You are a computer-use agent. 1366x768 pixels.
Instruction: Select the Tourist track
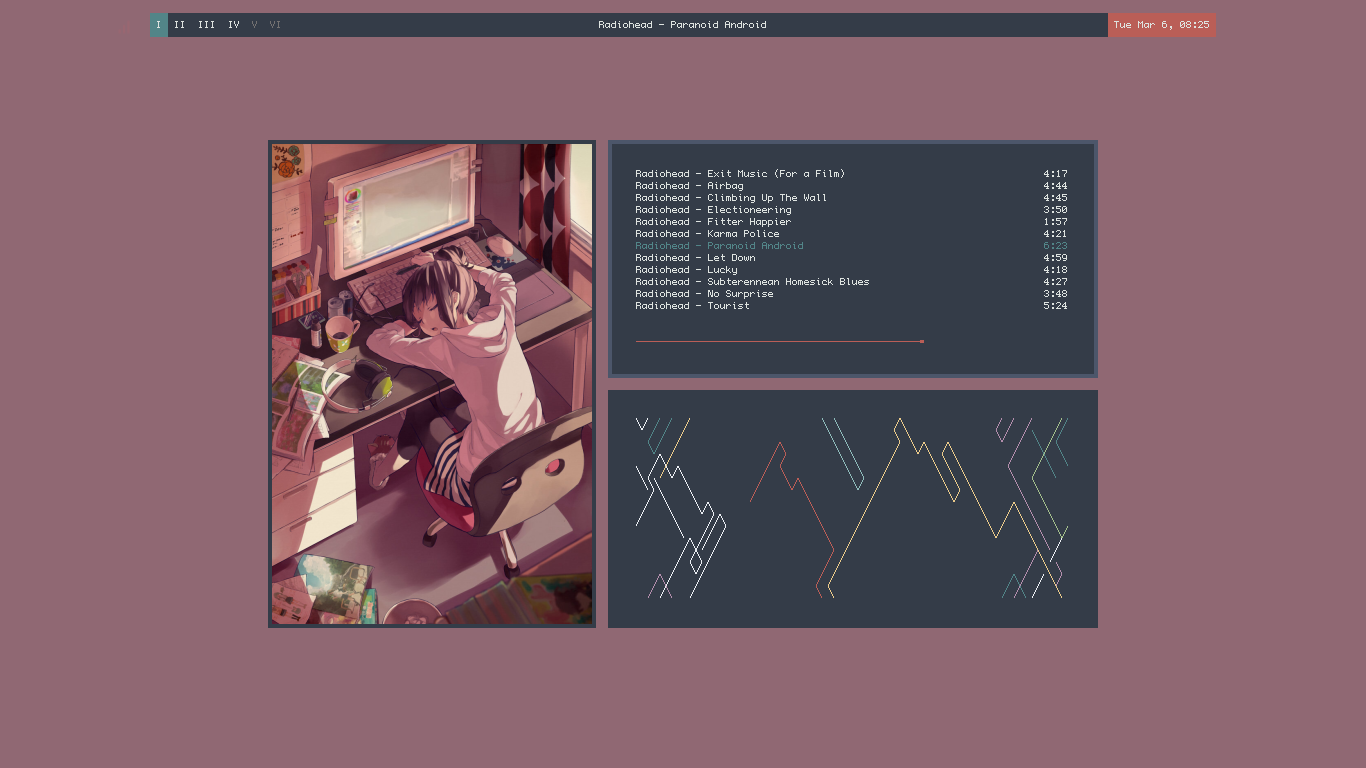[851, 306]
